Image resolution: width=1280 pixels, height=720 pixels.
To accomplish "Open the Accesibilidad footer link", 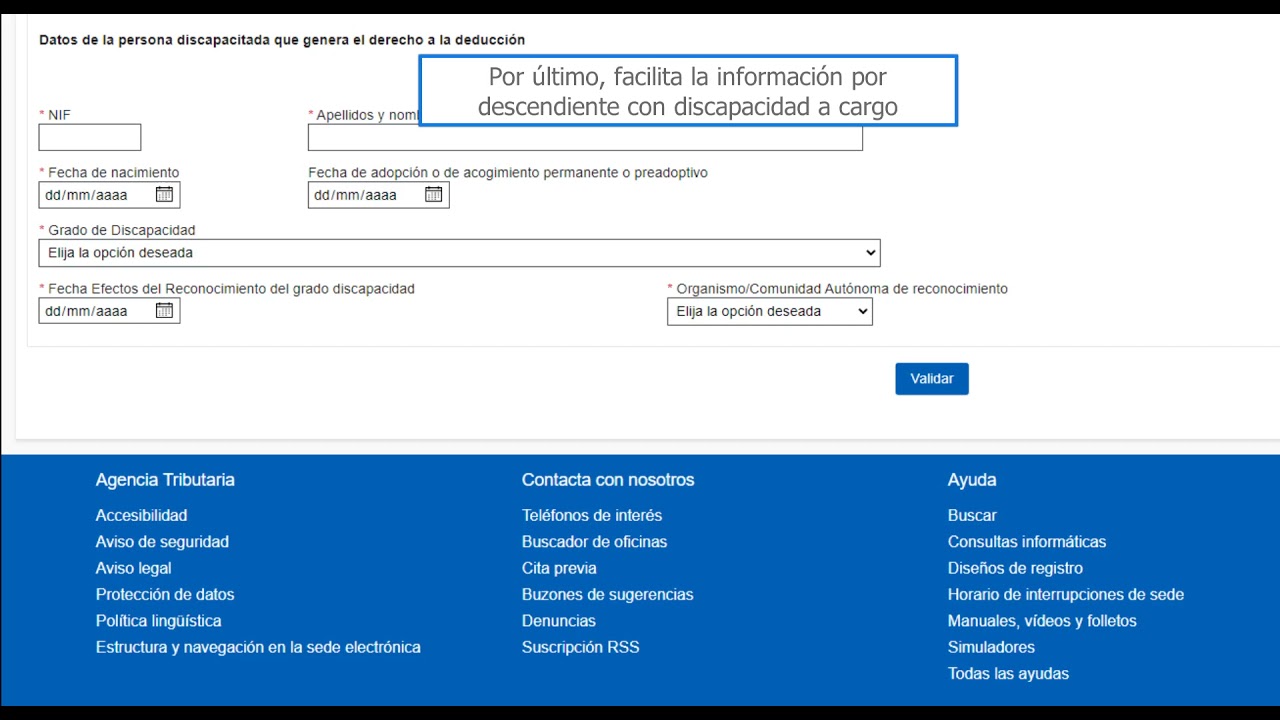I will point(141,515).
